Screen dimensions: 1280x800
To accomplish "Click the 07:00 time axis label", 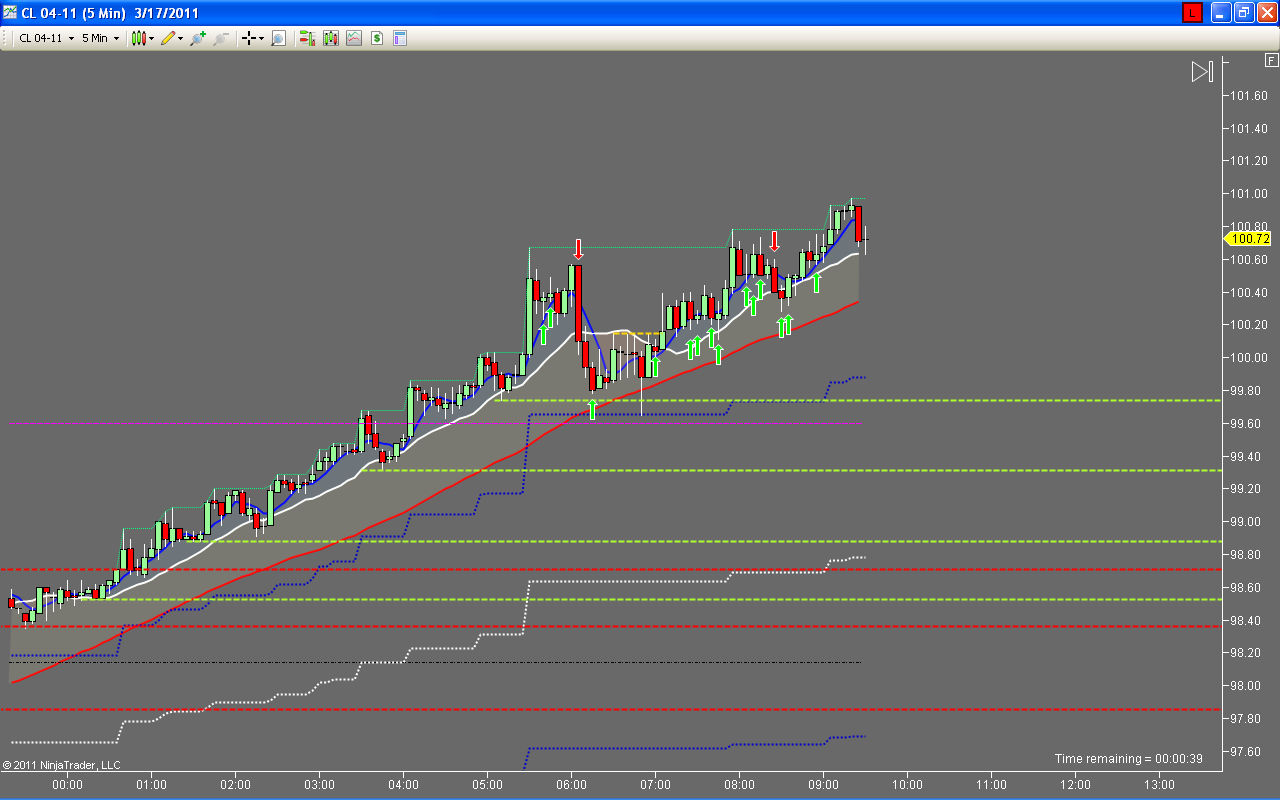I will [x=655, y=785].
